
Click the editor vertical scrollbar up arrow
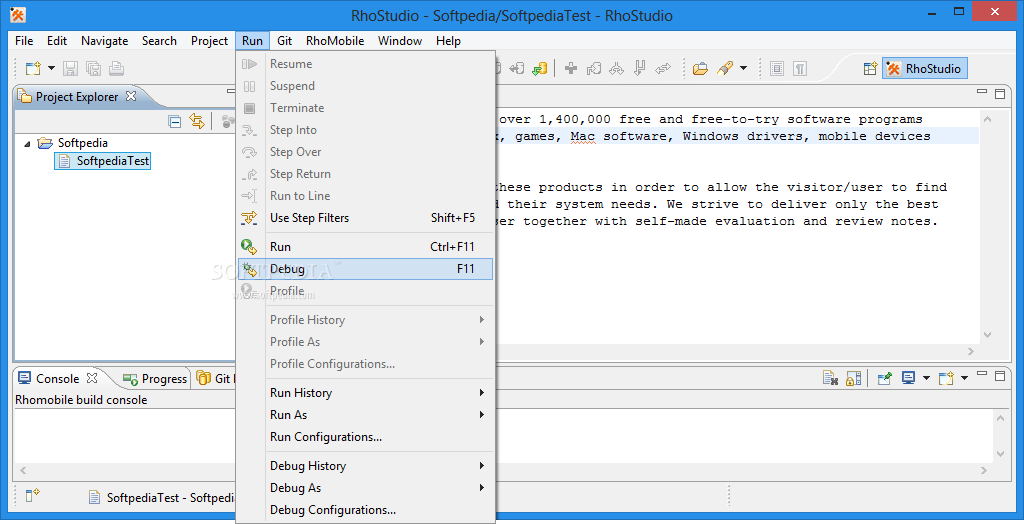[x=987, y=120]
